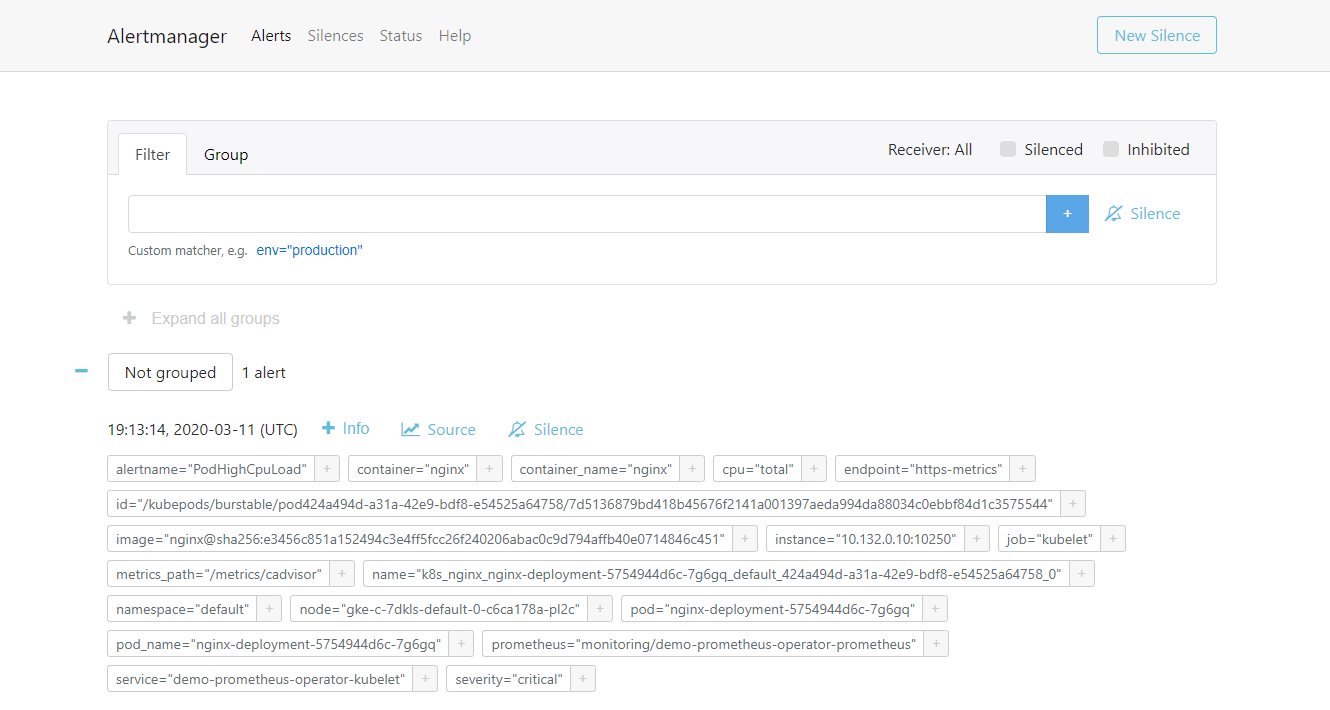Screen dimensions: 1330x710
Task: Focus the filter matcher input field
Action: coord(586,214)
